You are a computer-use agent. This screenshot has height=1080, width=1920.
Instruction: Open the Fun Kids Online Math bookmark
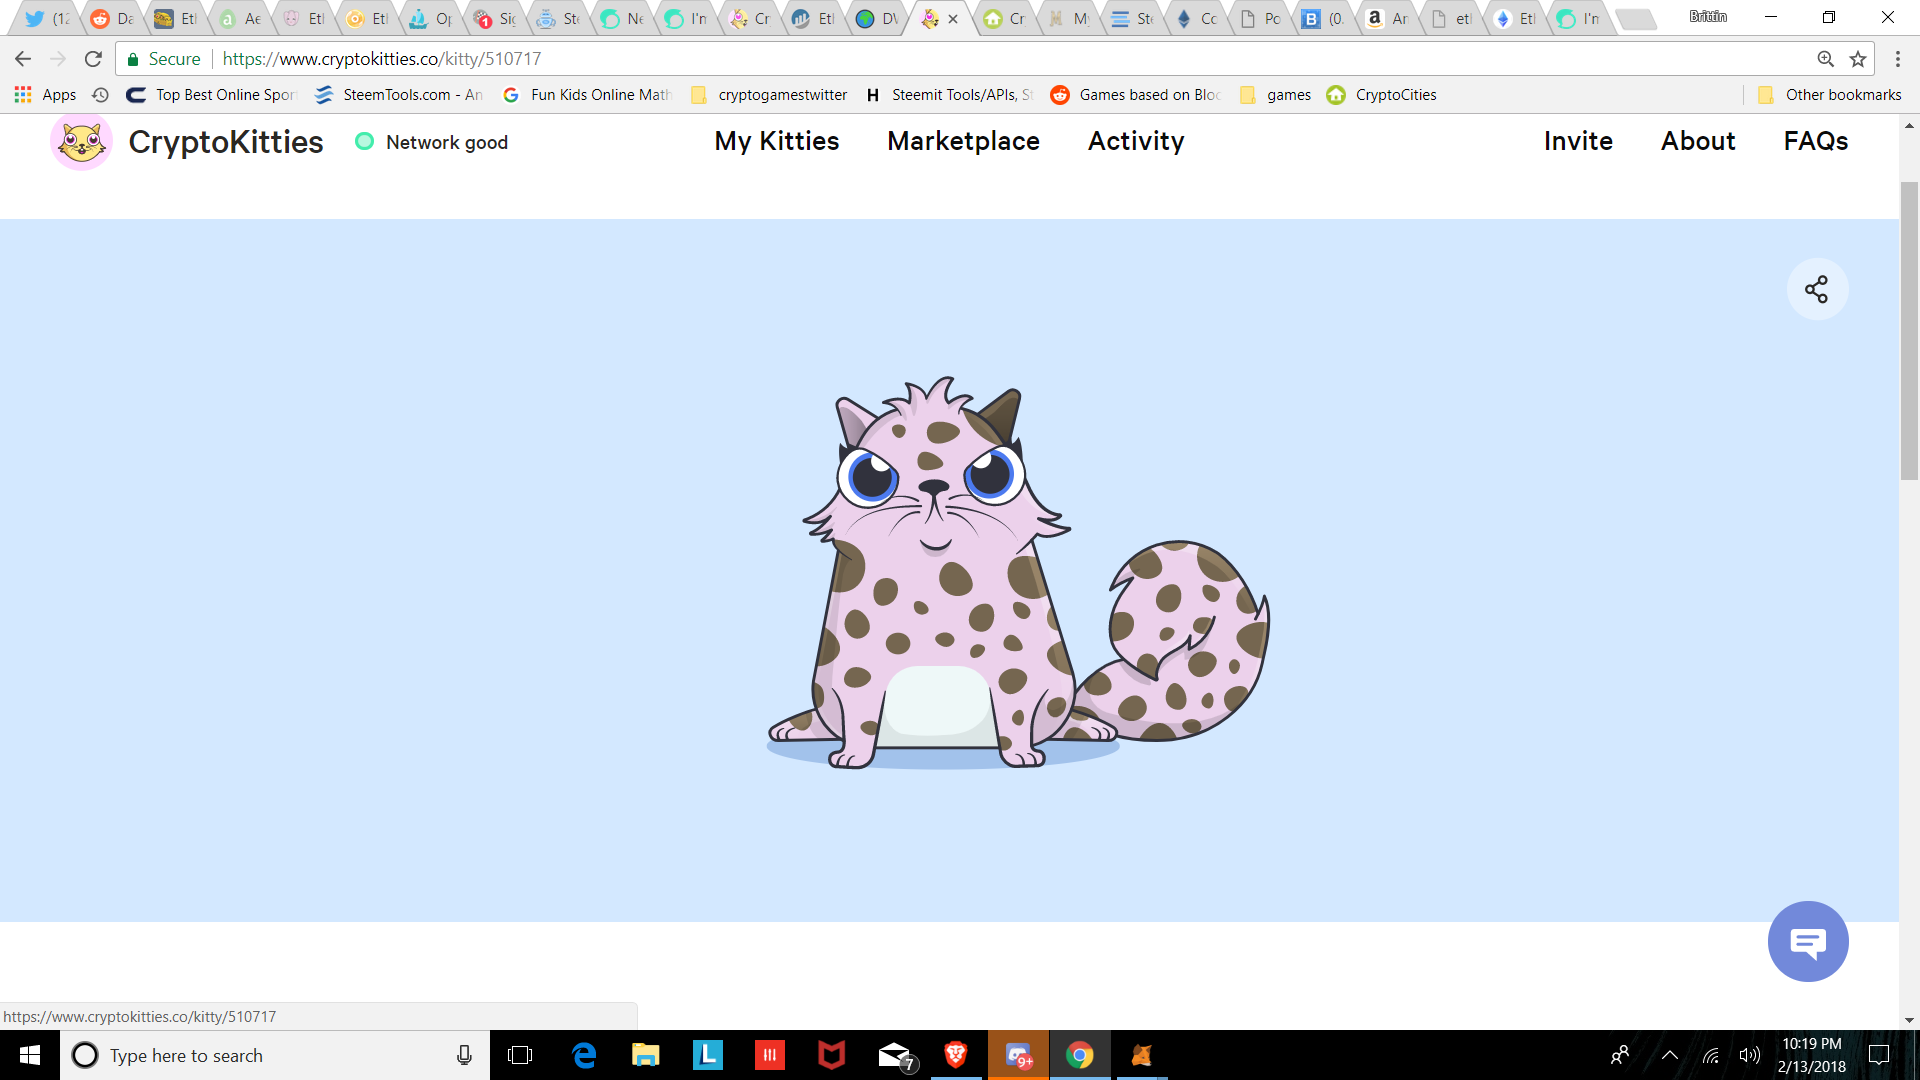587,95
